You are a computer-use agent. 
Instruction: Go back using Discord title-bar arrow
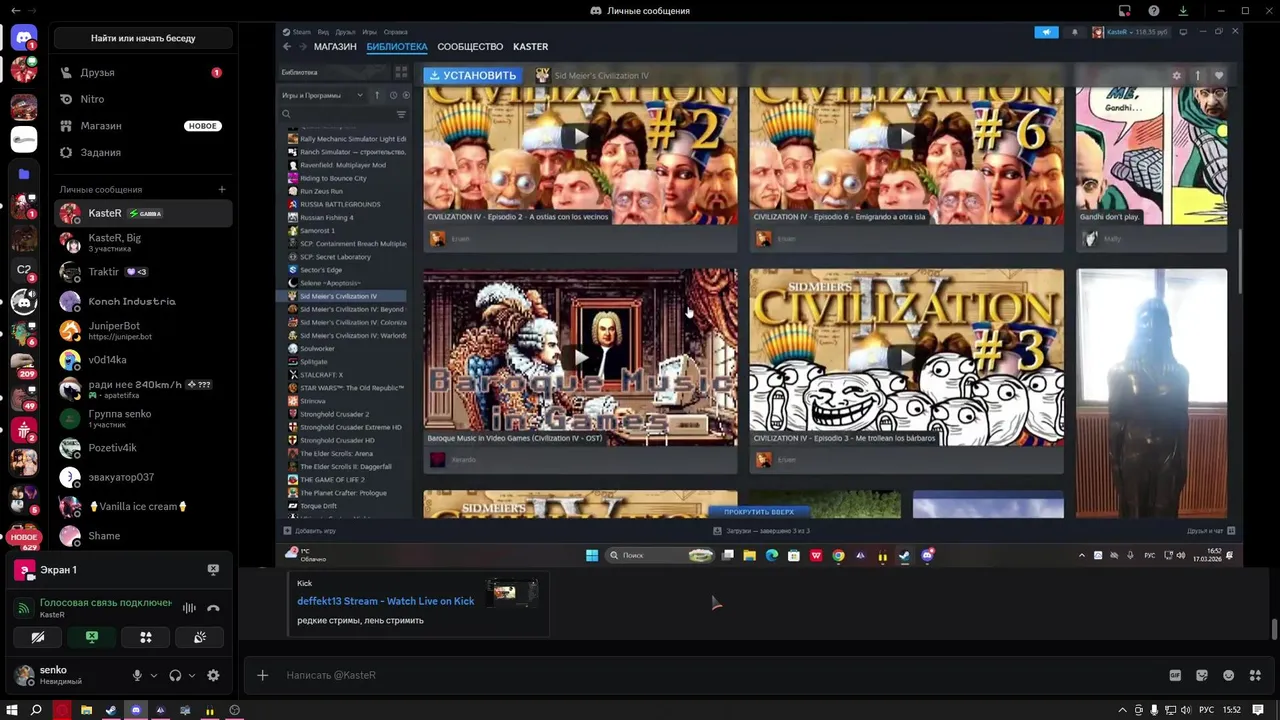(x=16, y=11)
